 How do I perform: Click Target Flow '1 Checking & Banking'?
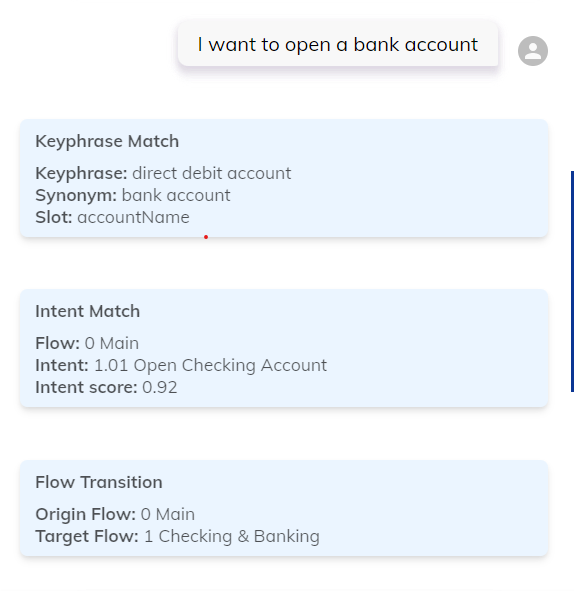[x=232, y=536]
